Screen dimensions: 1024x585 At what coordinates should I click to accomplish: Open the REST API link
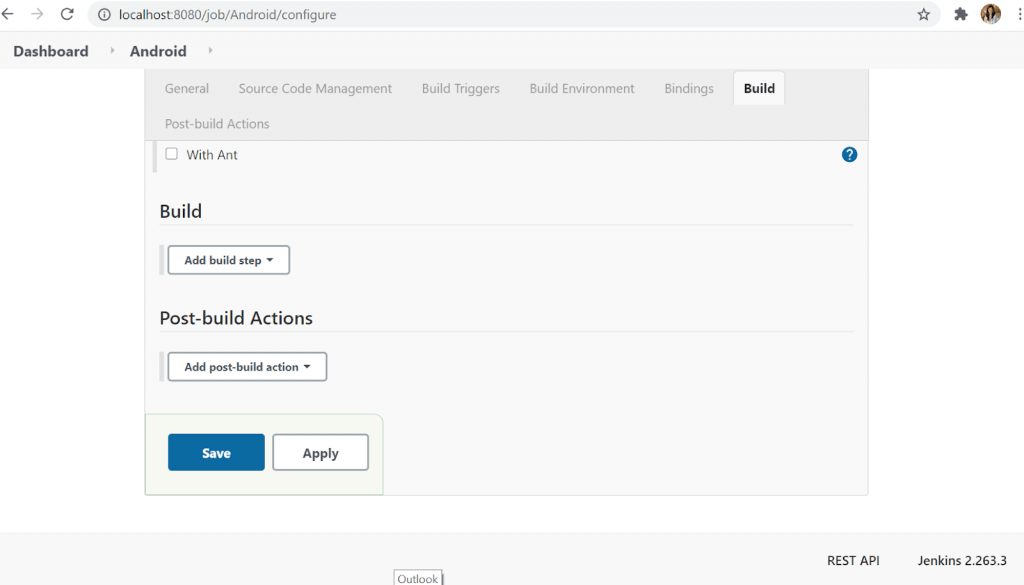853,560
